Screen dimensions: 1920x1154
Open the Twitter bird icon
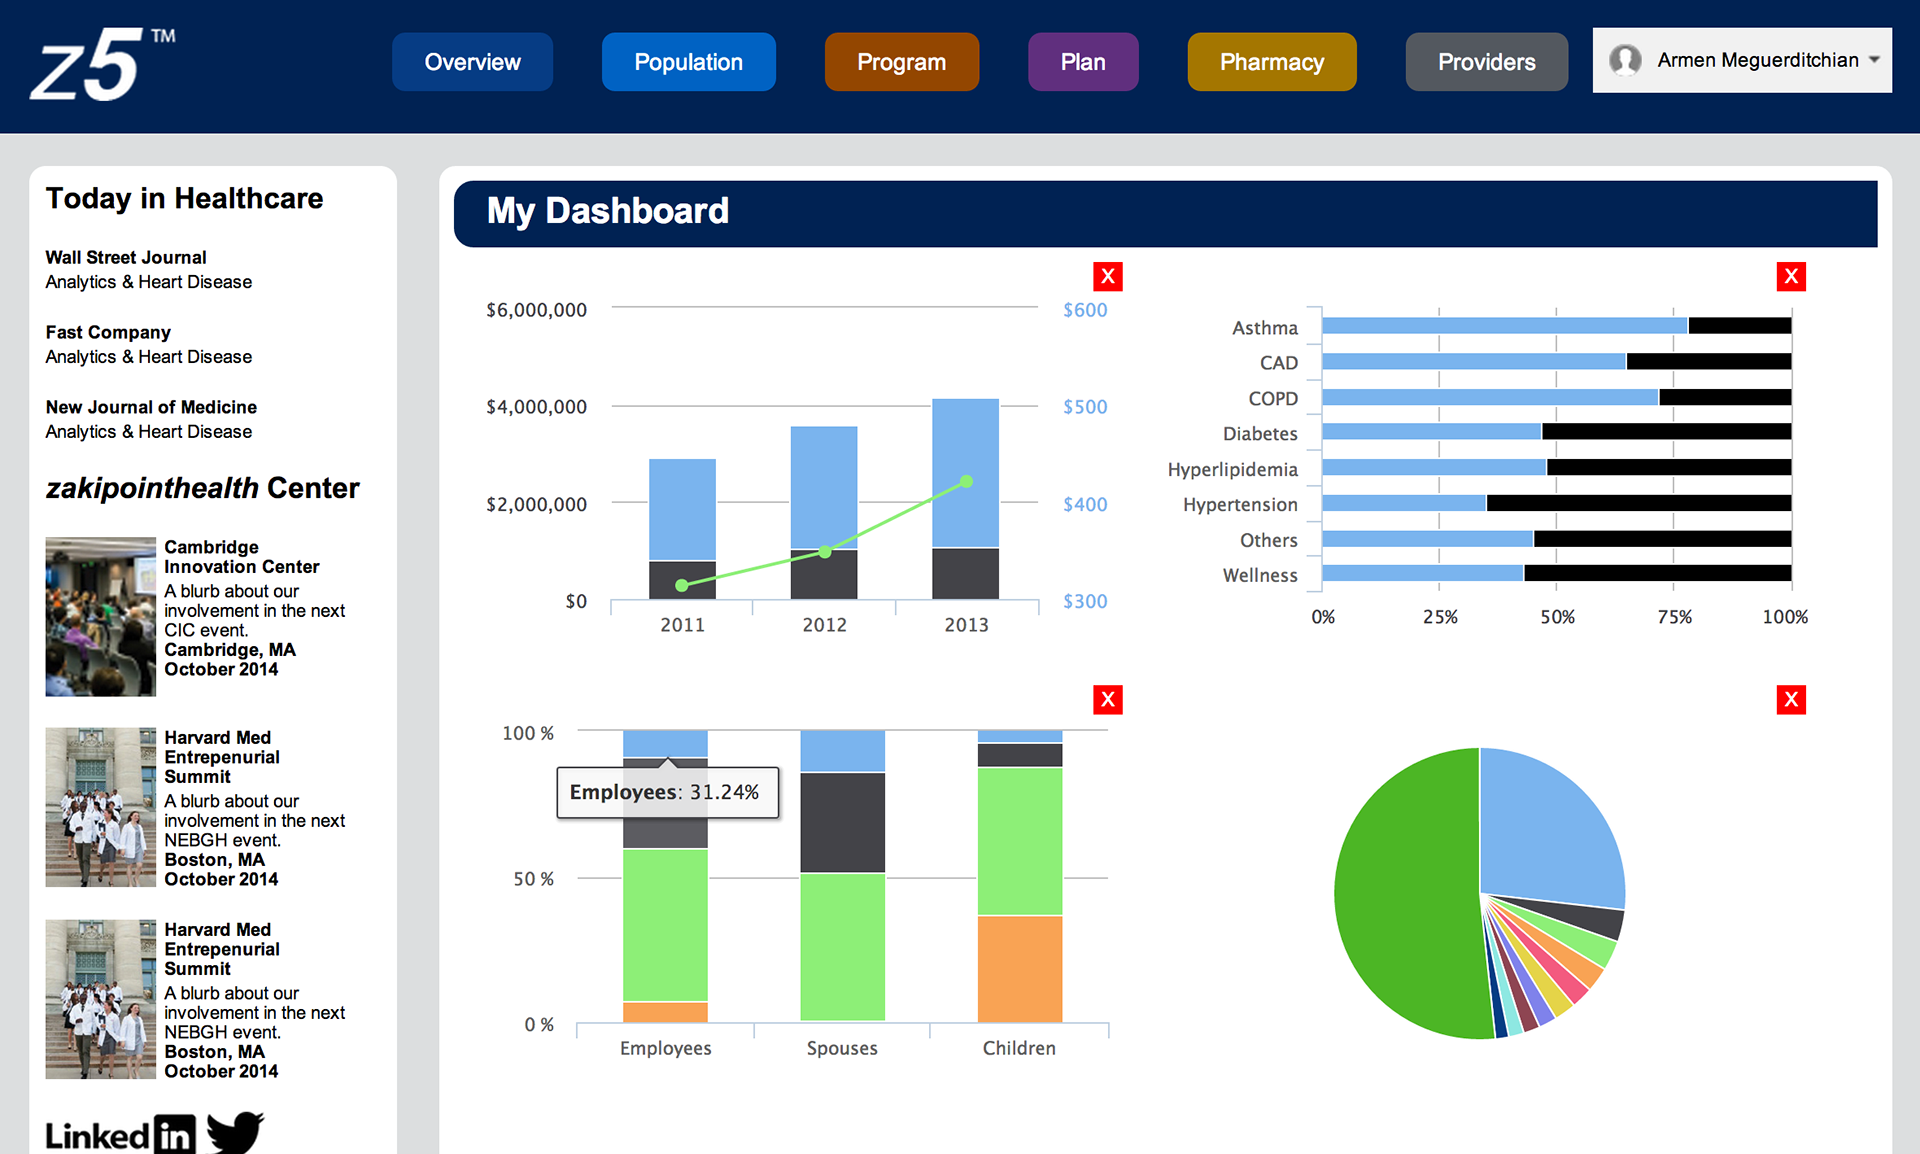click(235, 1132)
